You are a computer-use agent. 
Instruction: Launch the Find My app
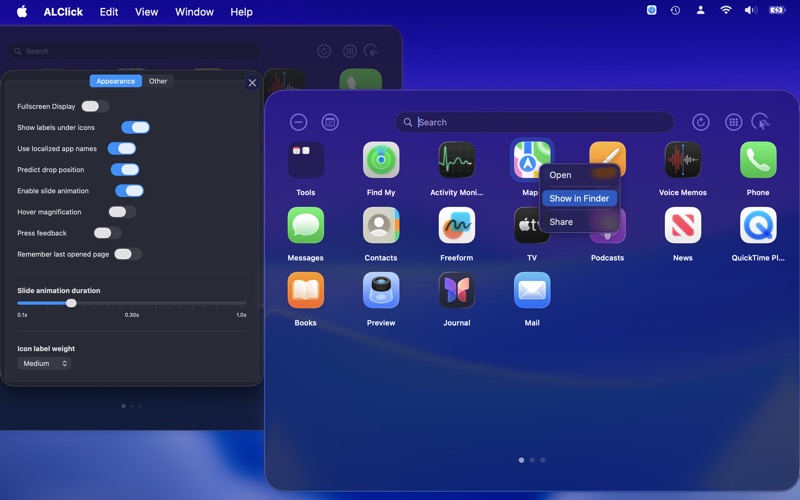click(381, 160)
